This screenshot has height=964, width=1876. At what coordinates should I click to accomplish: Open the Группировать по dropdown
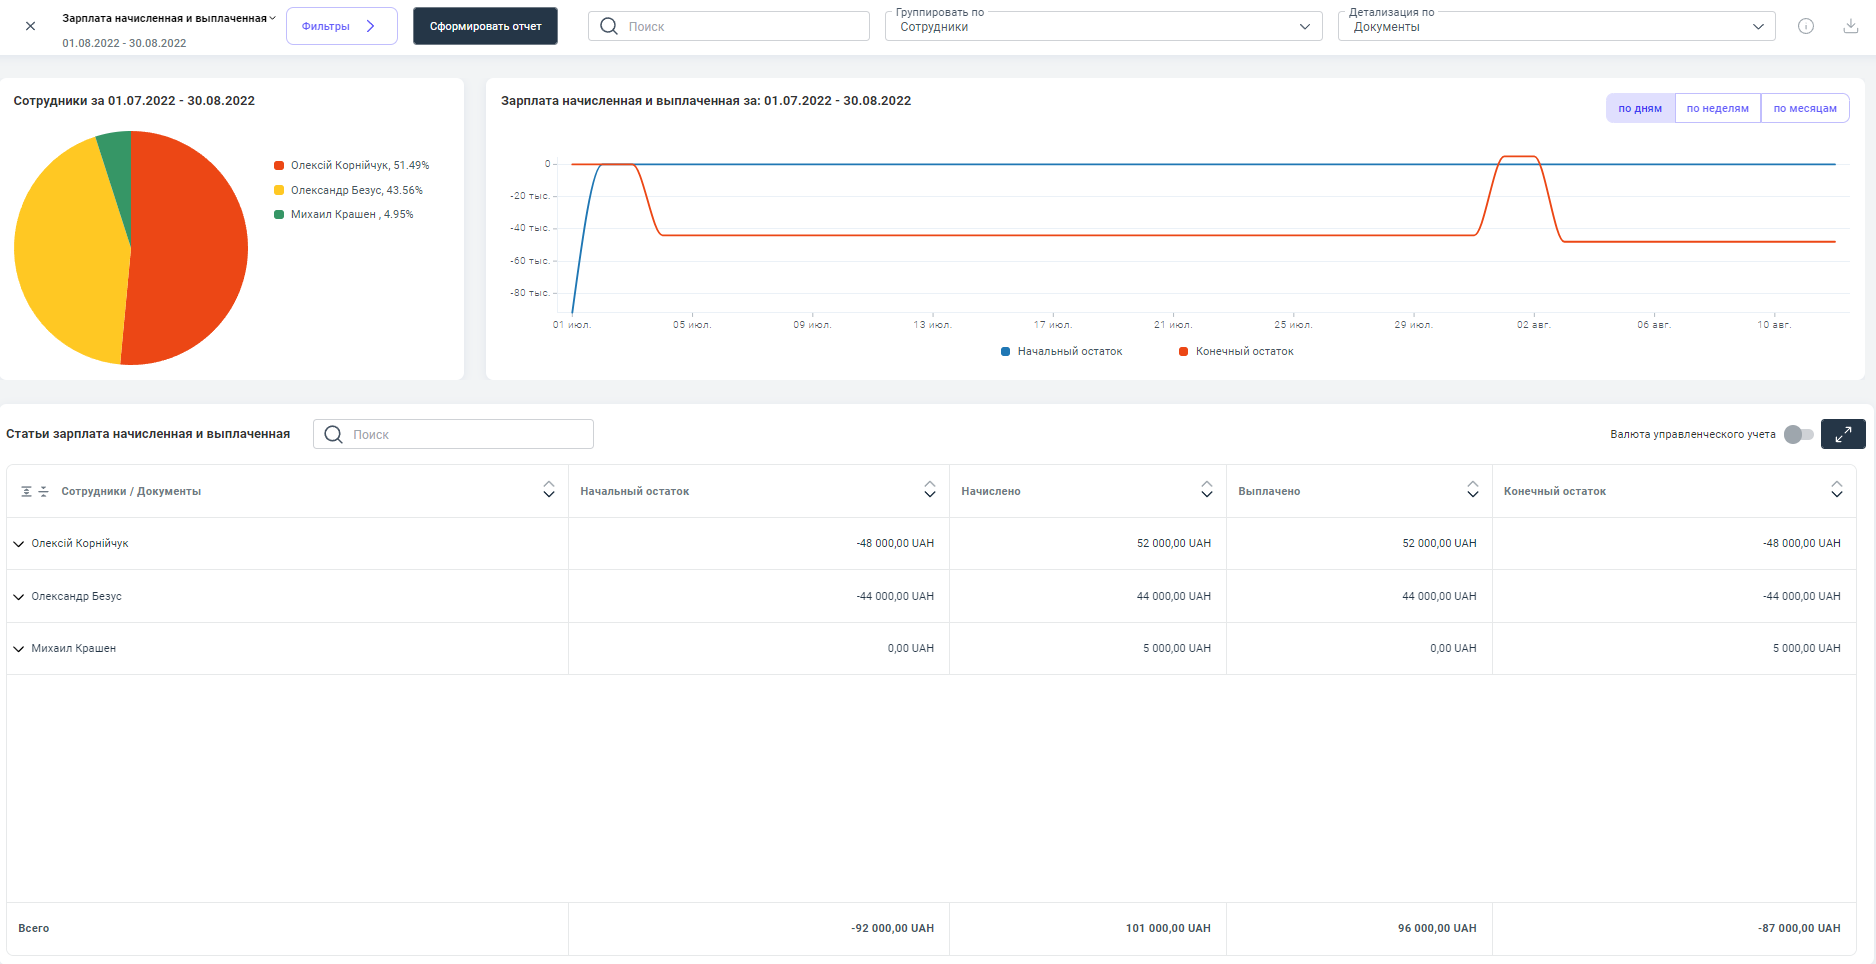pyautogui.click(x=1103, y=27)
